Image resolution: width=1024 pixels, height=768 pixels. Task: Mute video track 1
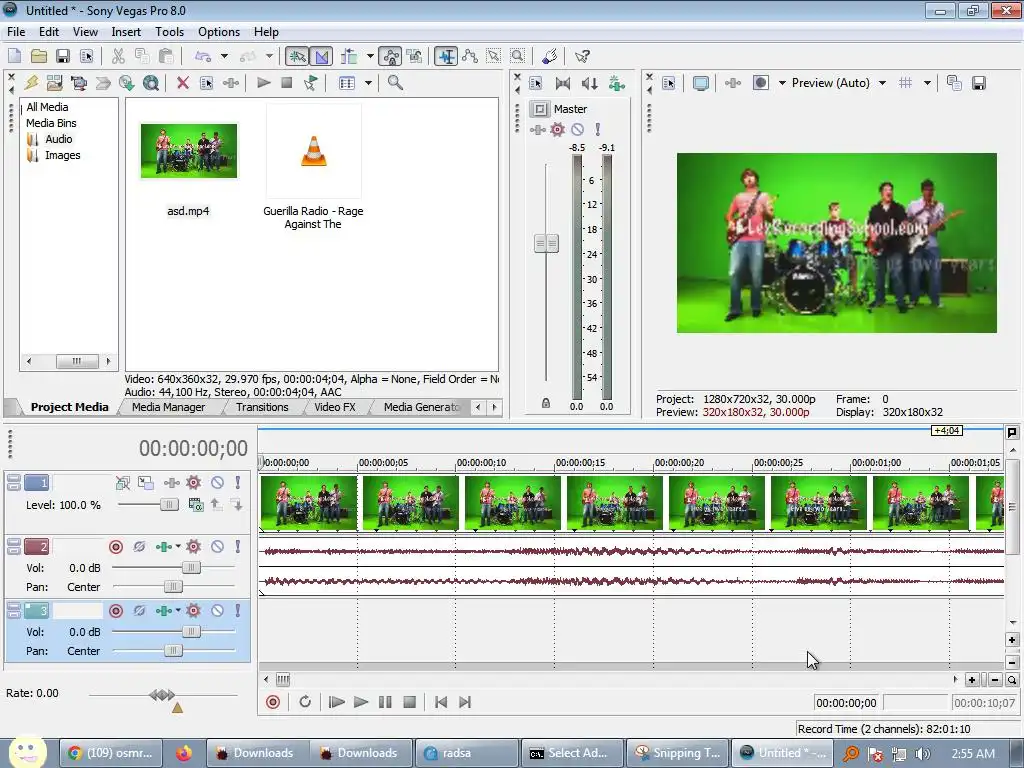coord(217,483)
